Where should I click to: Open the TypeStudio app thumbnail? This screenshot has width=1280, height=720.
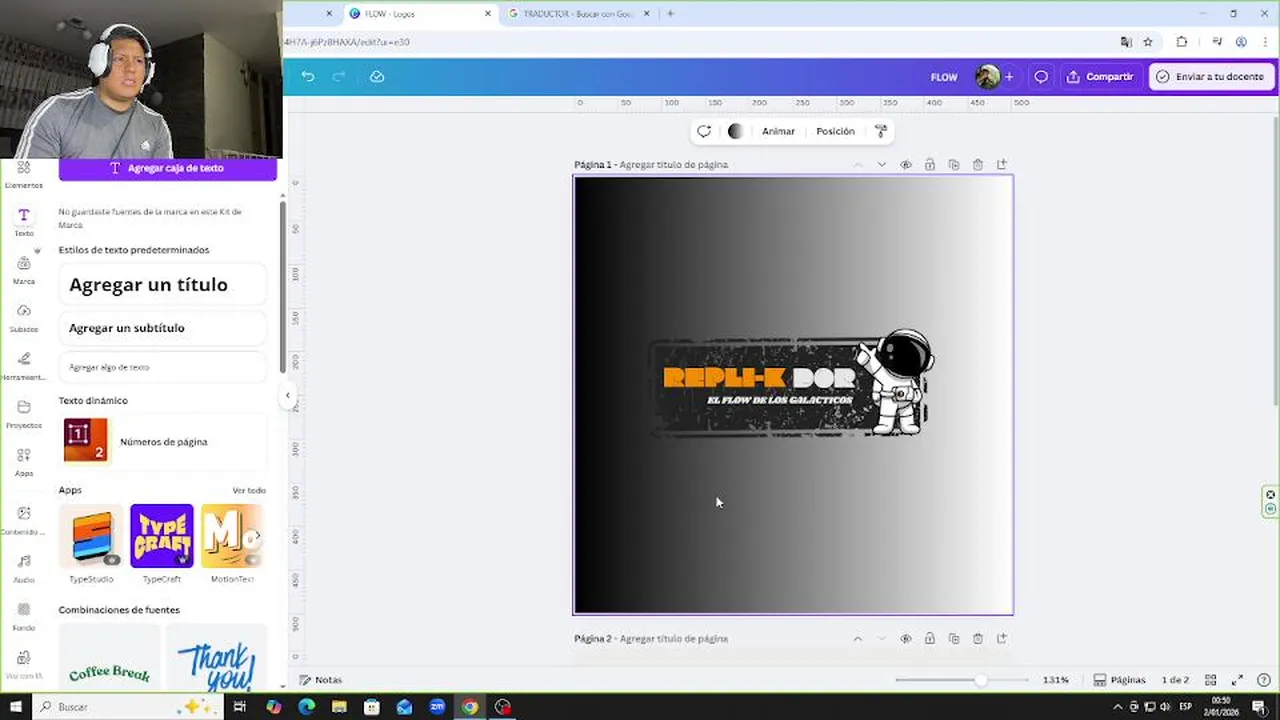[x=91, y=536]
